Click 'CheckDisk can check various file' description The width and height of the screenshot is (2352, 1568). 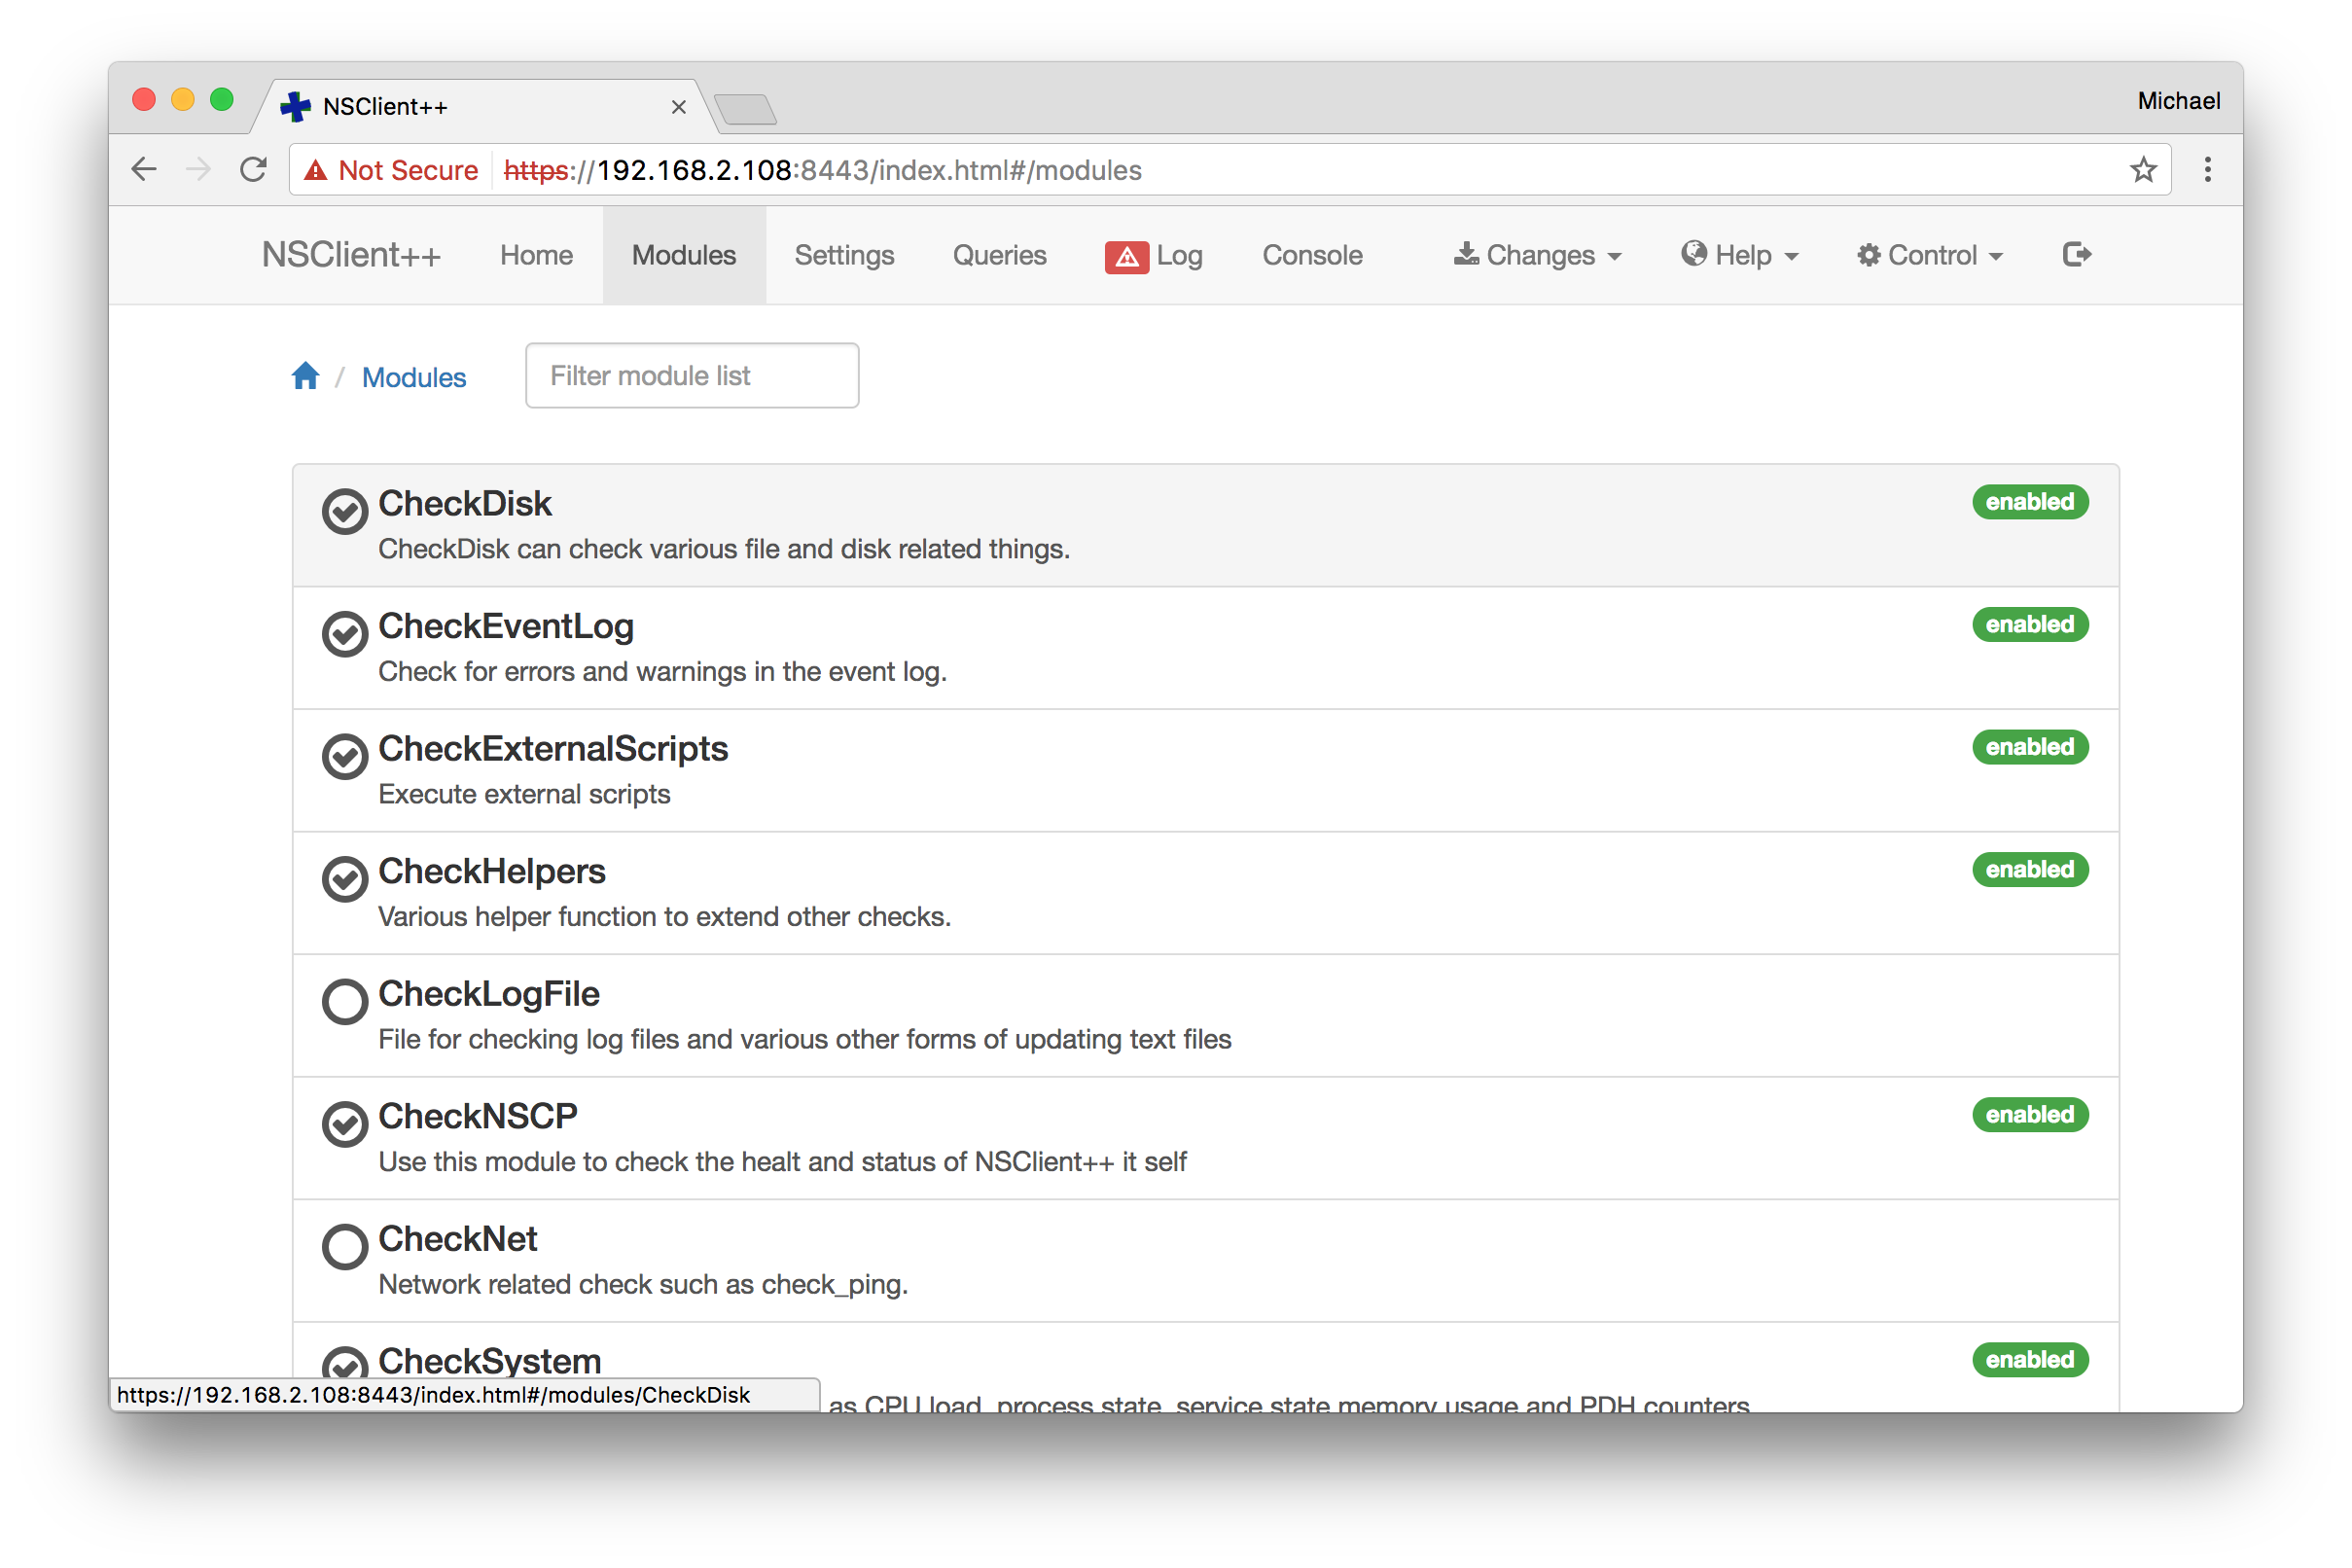(724, 549)
